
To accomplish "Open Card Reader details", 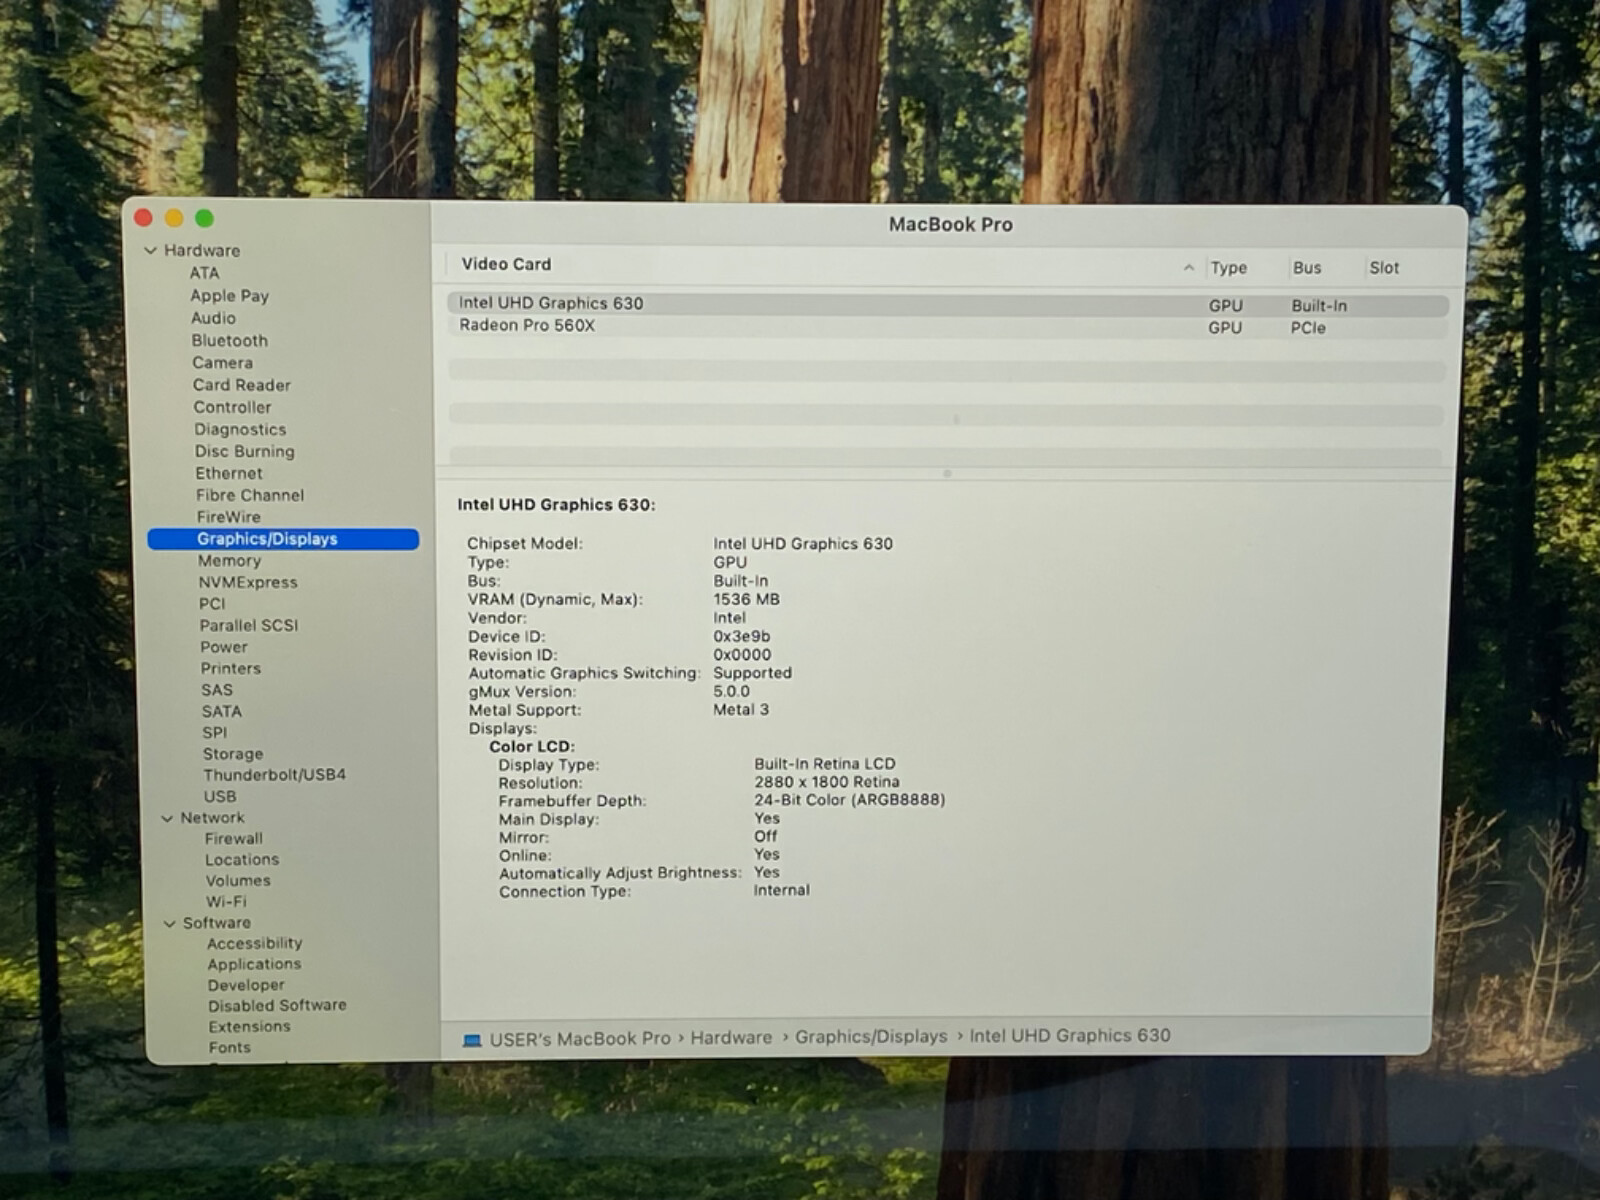I will click(241, 385).
